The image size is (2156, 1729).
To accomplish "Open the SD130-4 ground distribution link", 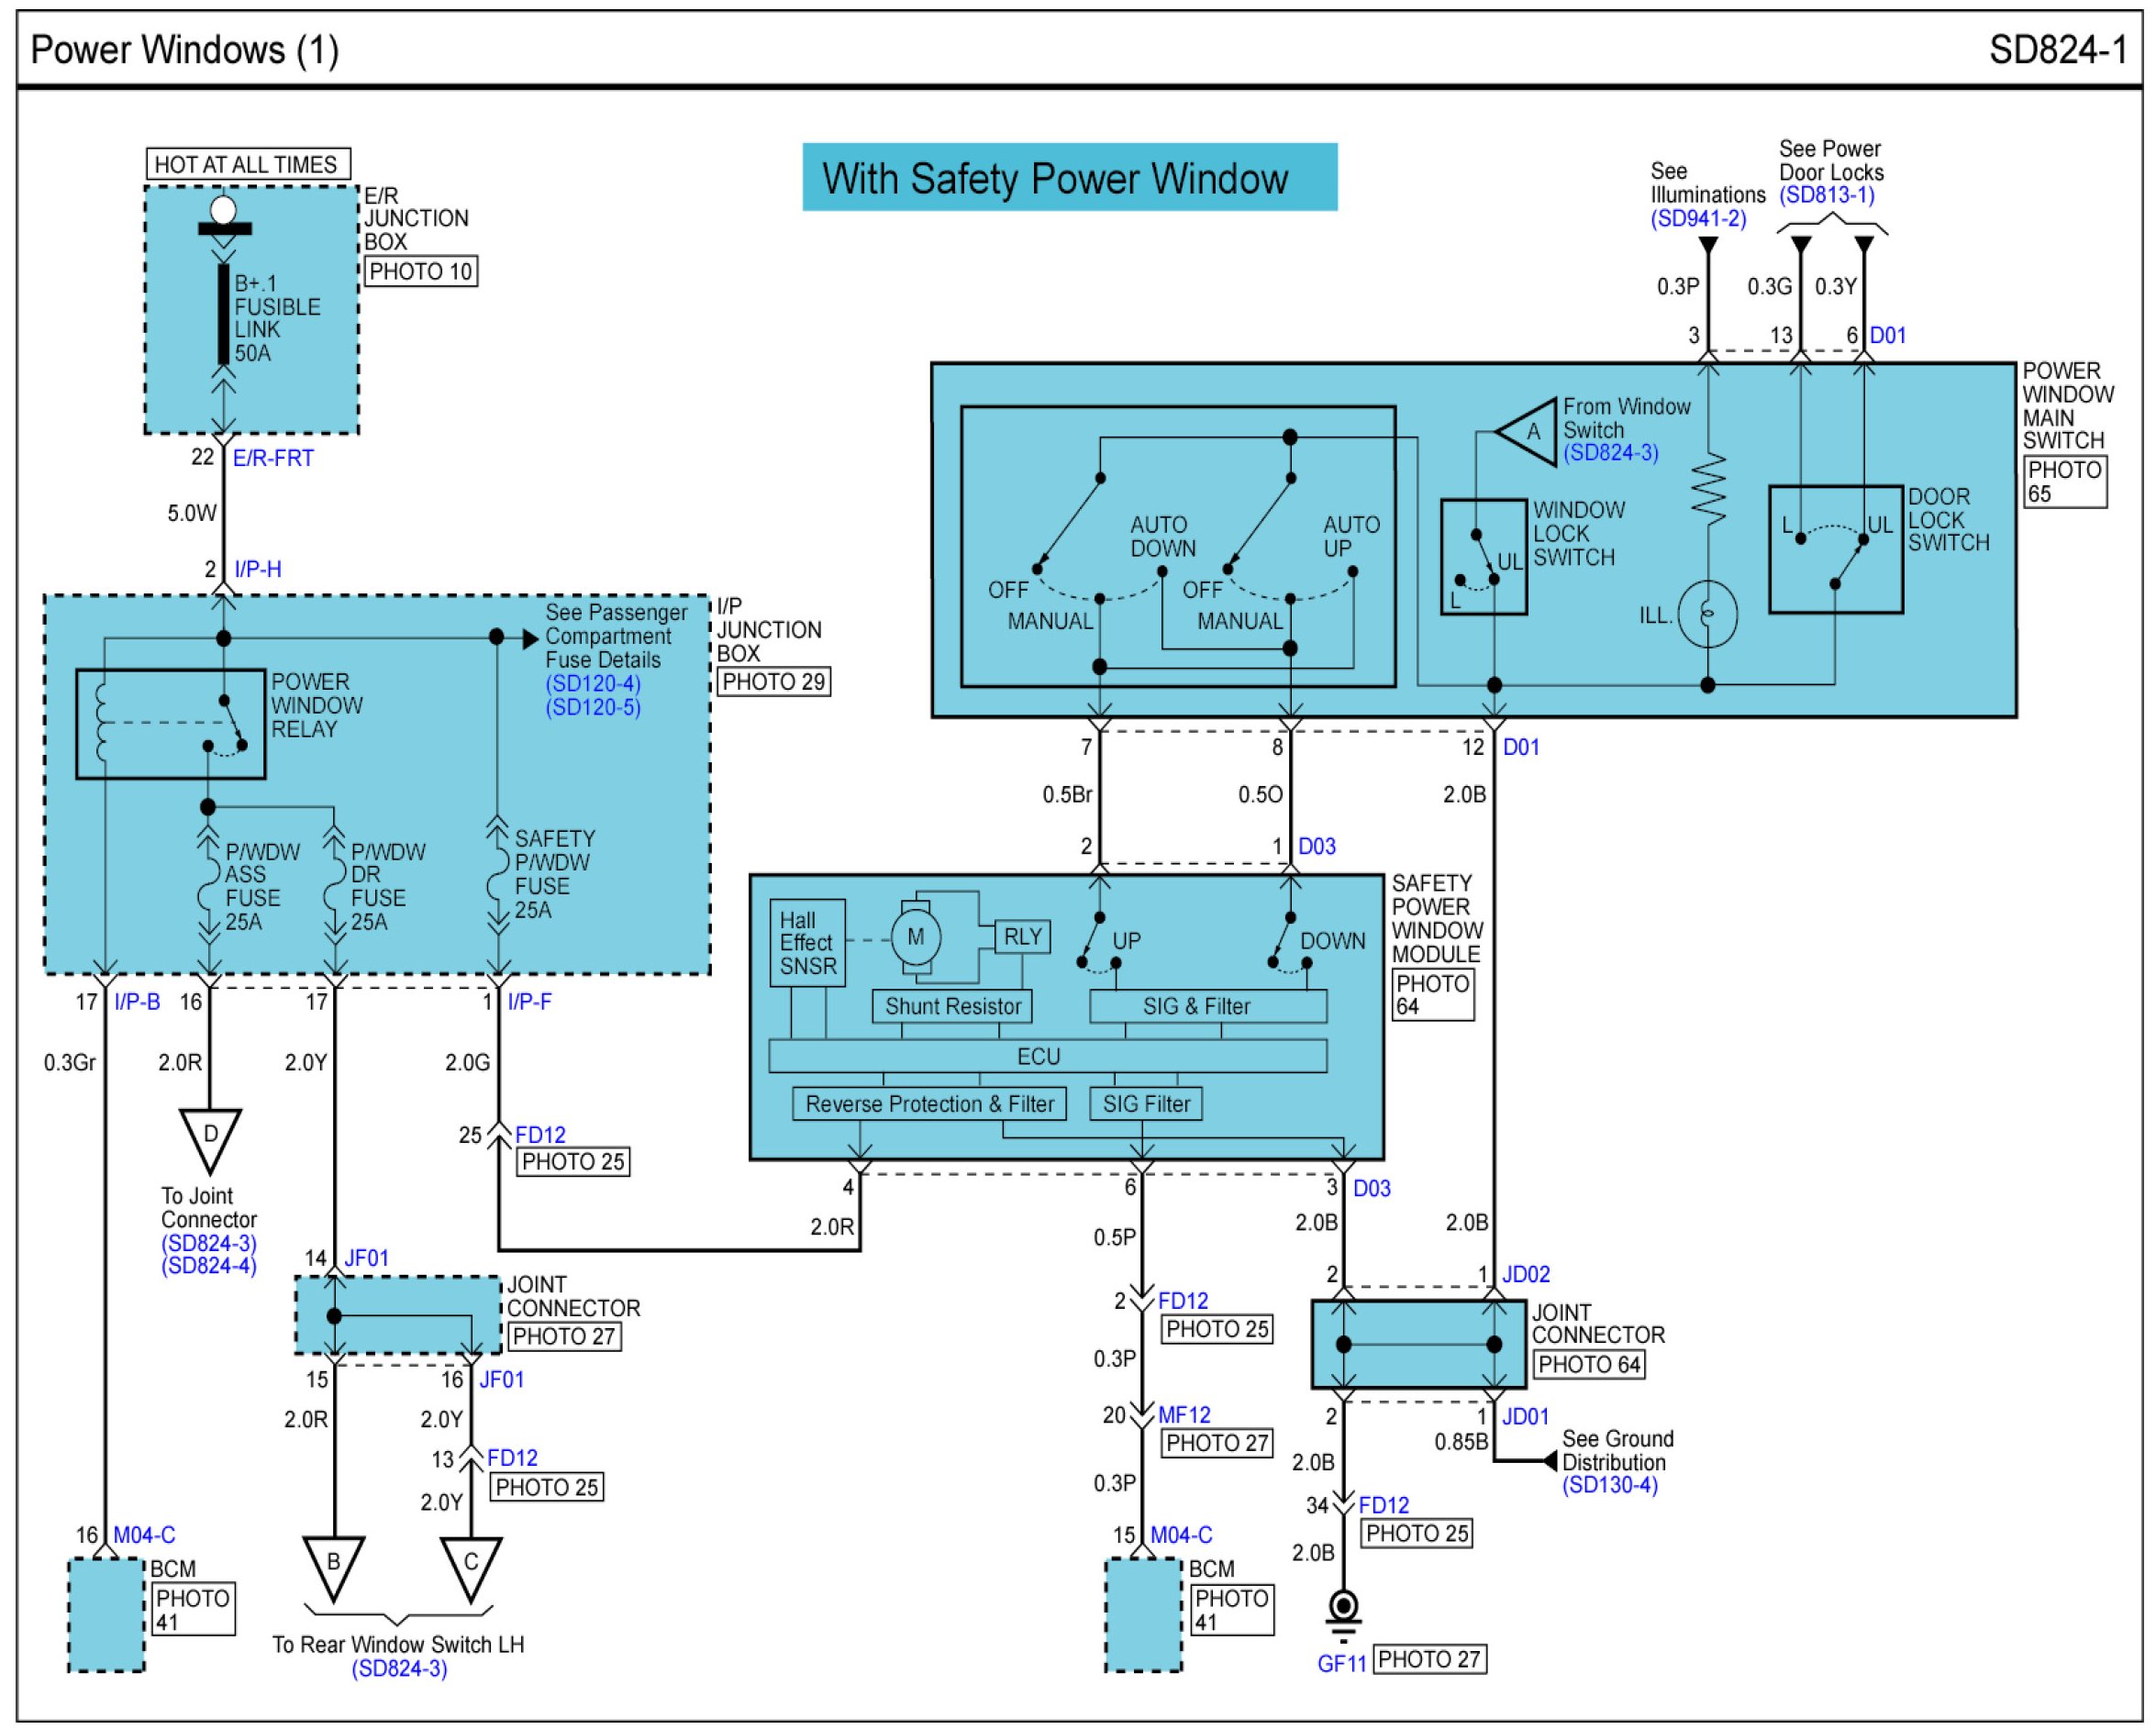I will point(1609,1485).
